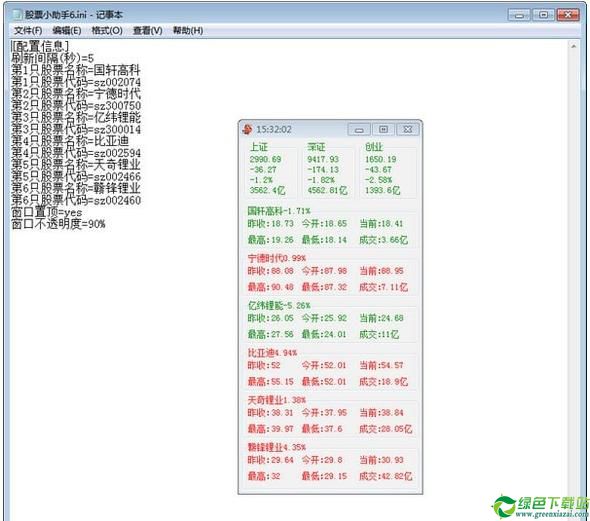Minimize the Notepad window
The width and height of the screenshot is (590, 521).
click(519, 15)
